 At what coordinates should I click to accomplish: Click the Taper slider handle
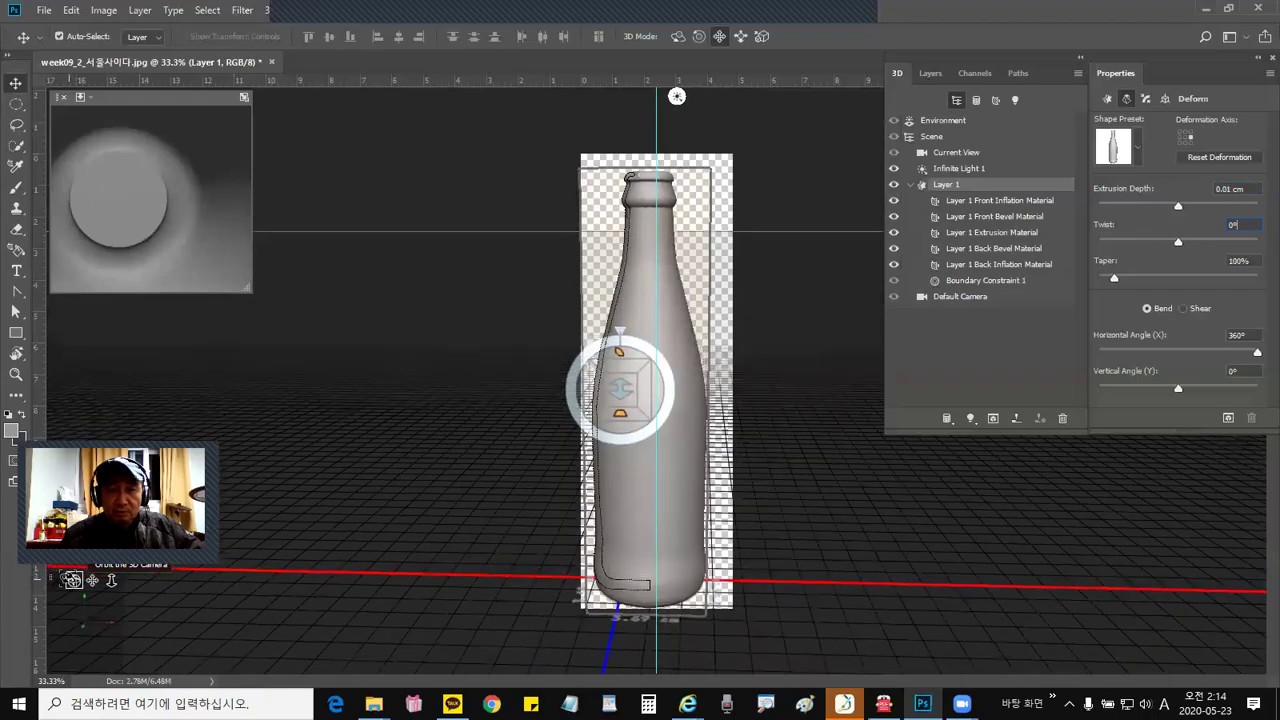[1114, 278]
